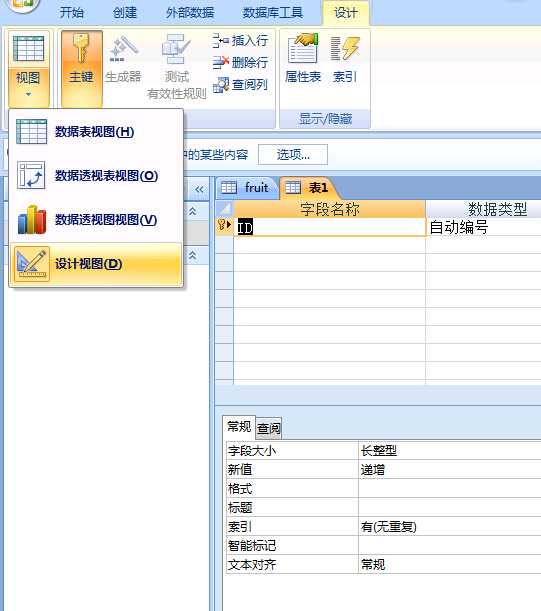
Task: Select 数据透视图视图(V) menu entry
Action: tap(96, 220)
